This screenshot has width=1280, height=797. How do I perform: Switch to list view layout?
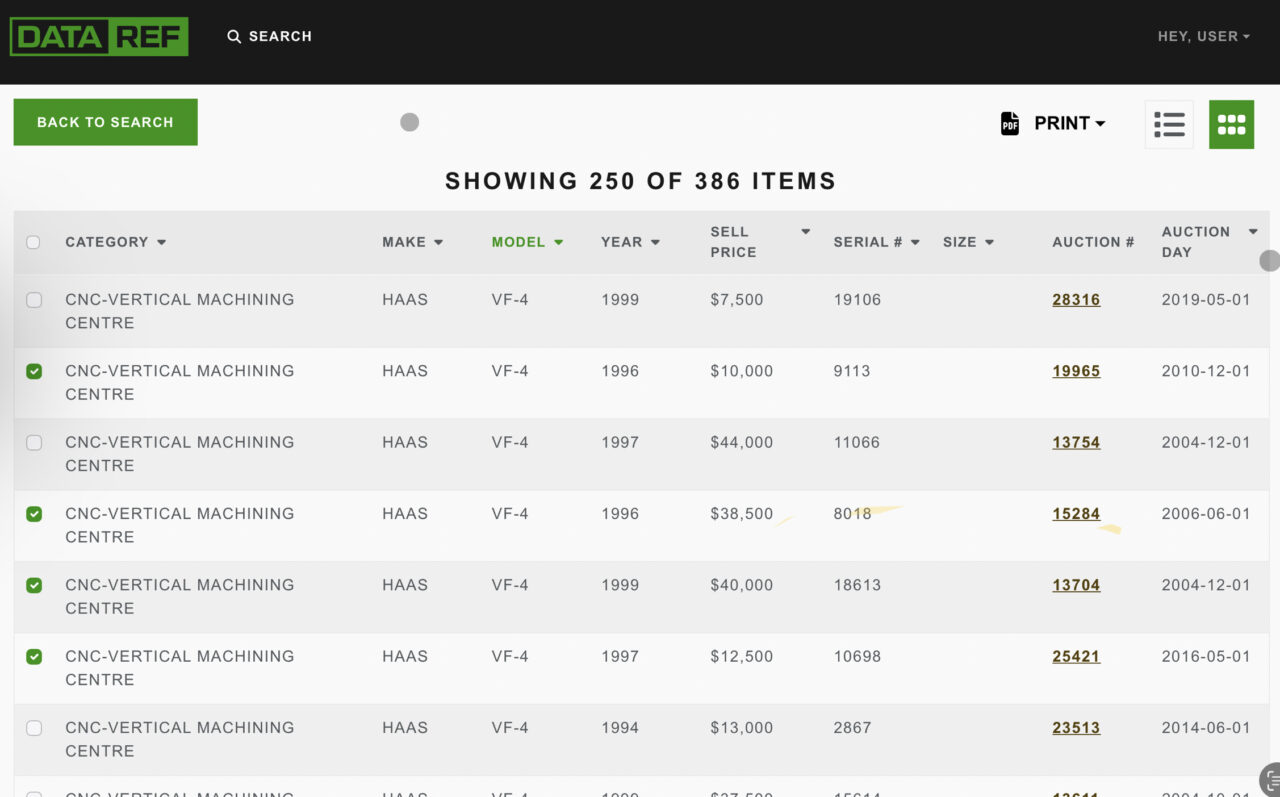1169,123
